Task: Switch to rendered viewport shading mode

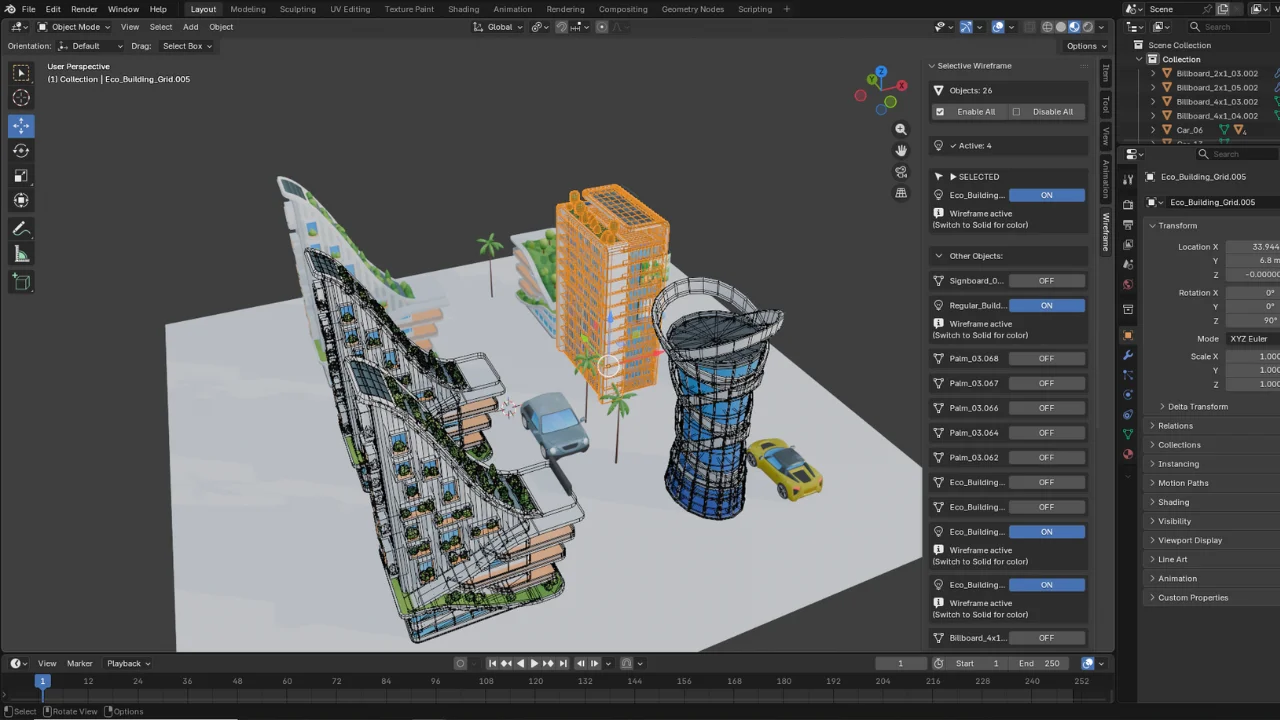Action: tap(1087, 27)
